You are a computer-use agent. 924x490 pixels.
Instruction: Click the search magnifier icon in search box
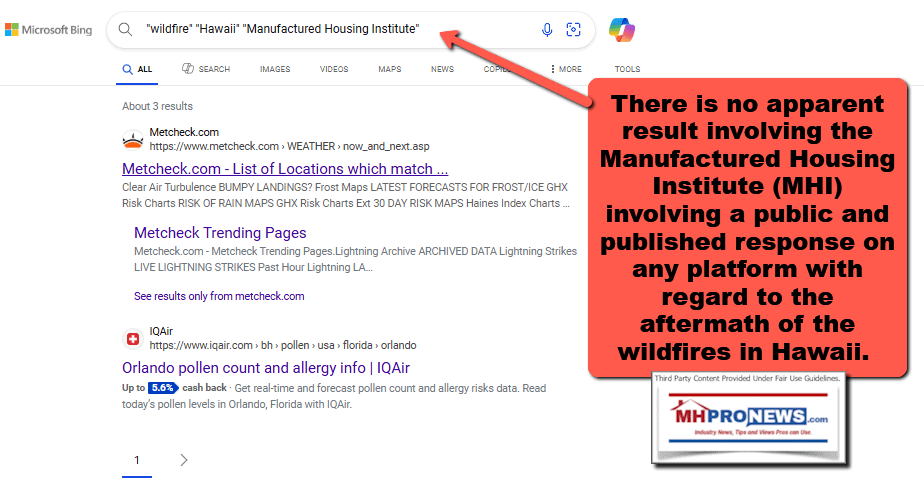pyautogui.click(x=125, y=29)
